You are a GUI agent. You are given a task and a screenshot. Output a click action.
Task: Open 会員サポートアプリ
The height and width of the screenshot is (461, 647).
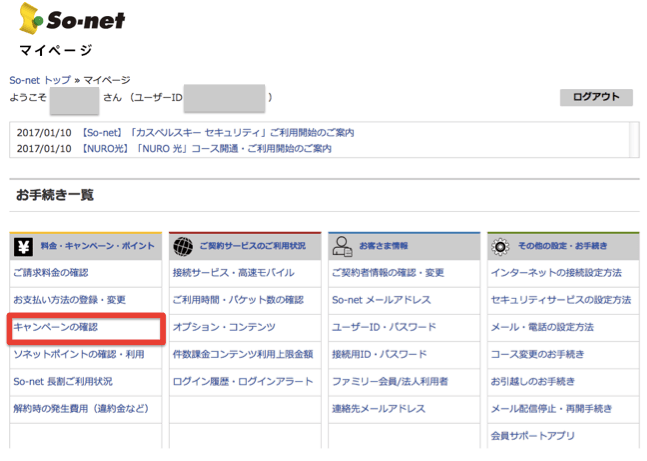click(x=533, y=435)
